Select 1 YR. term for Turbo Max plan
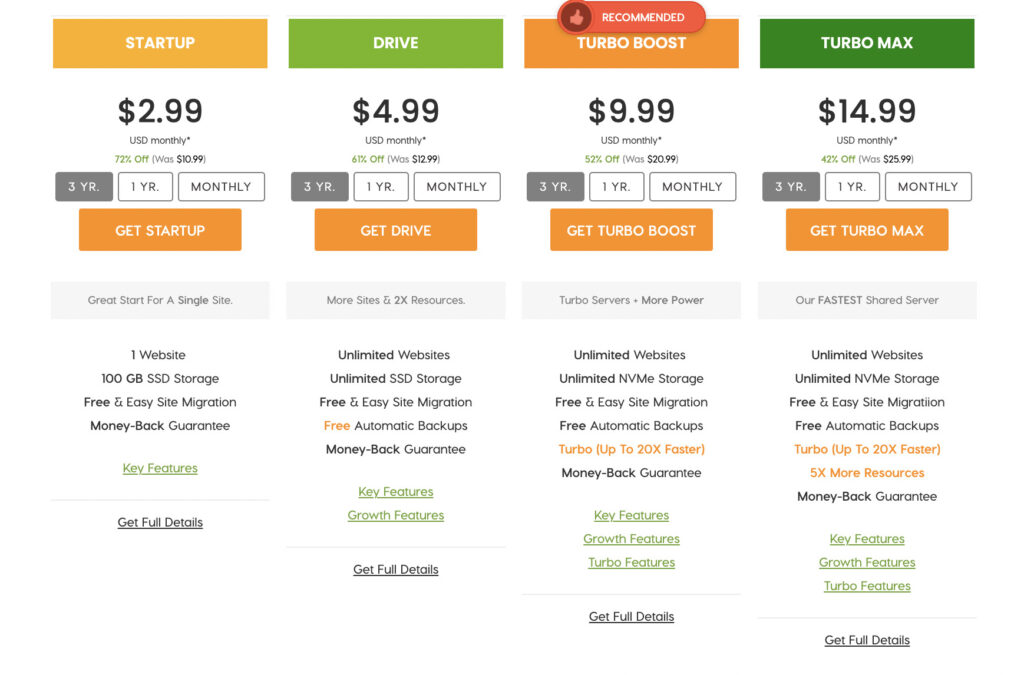The image size is (1024, 675). (852, 187)
